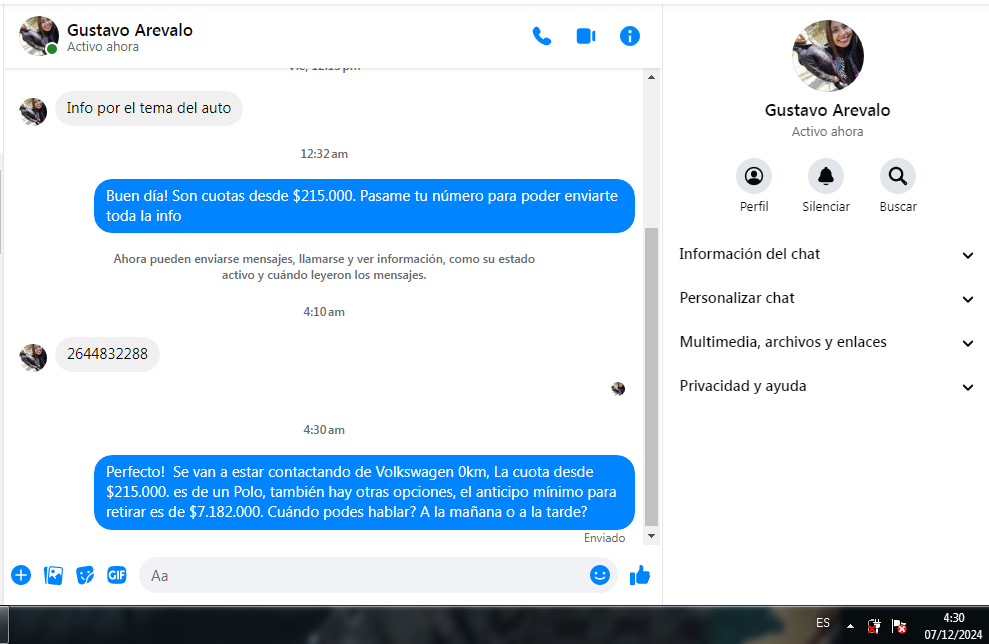
Task: Expand Multimedia, archivos y enlaces section
Action: (x=826, y=342)
